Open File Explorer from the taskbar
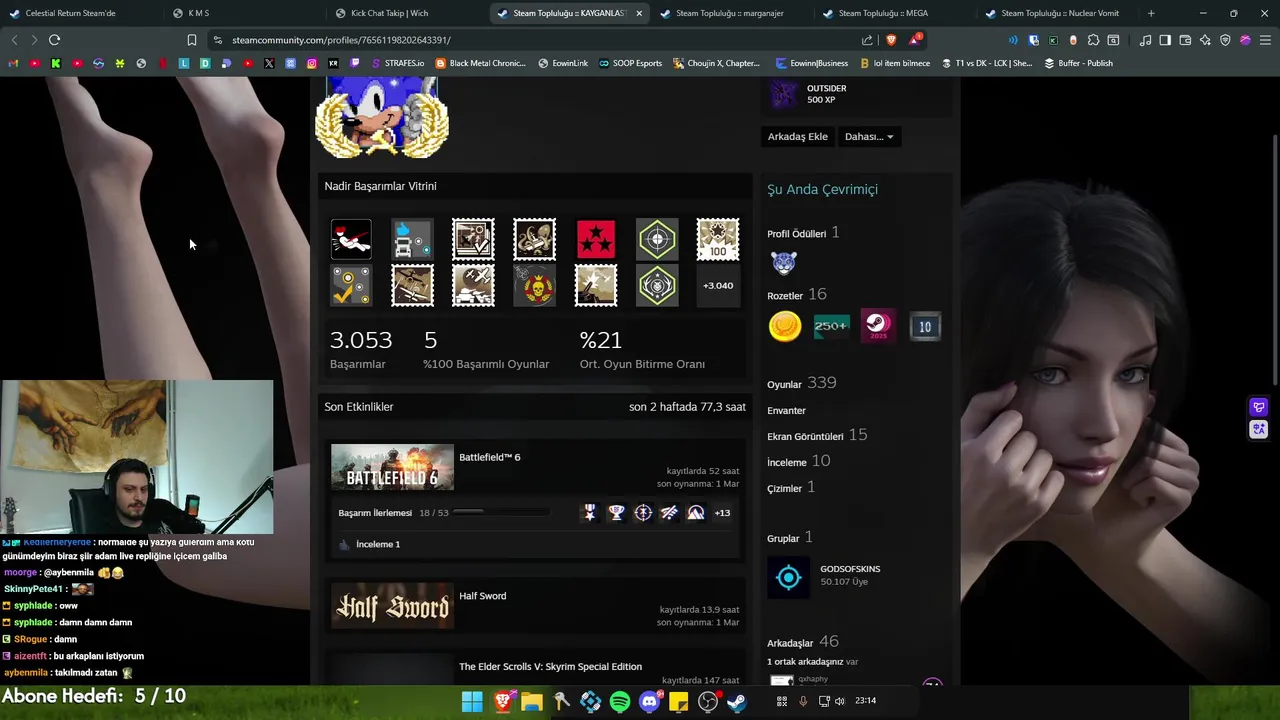 pyautogui.click(x=531, y=702)
